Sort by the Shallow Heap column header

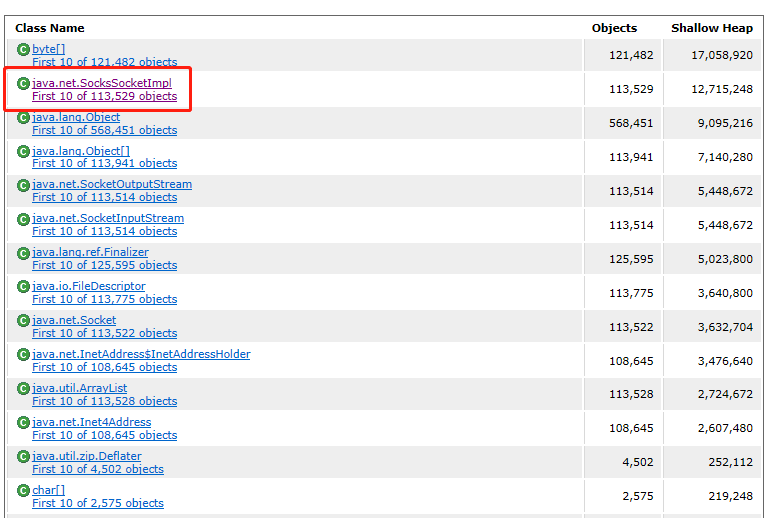[711, 28]
